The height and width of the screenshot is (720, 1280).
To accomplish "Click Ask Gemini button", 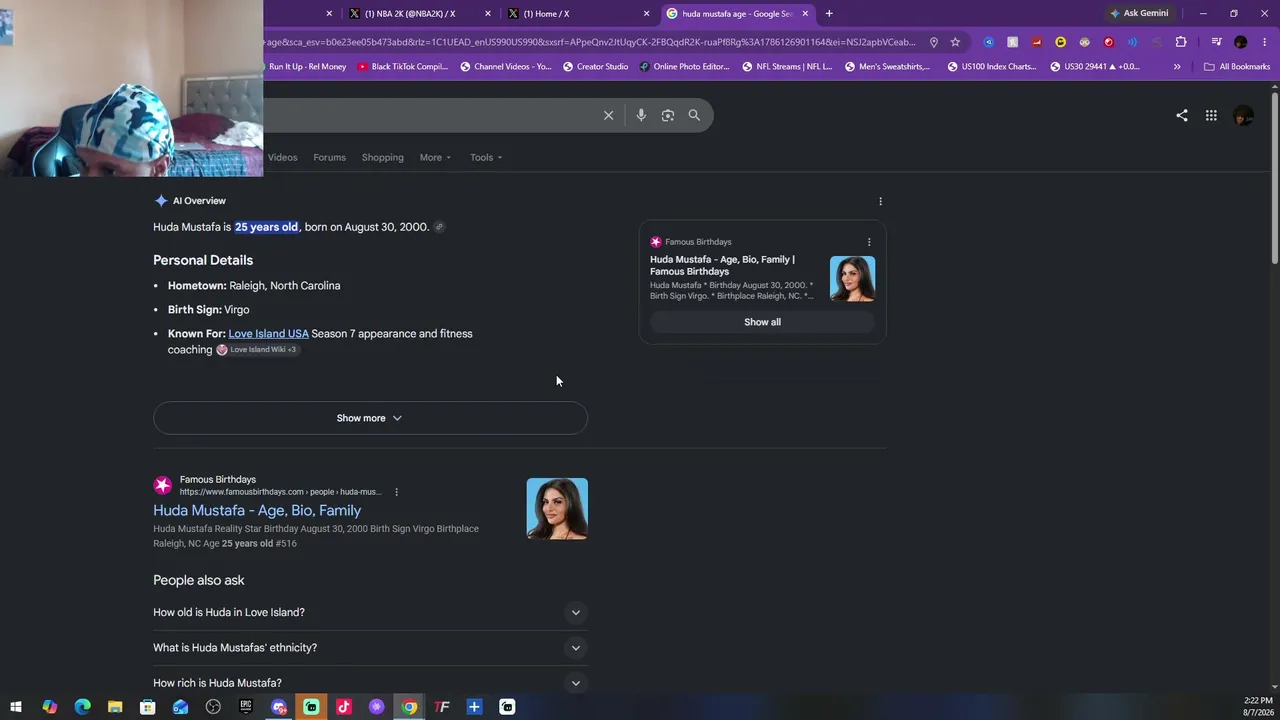I will [1139, 13].
